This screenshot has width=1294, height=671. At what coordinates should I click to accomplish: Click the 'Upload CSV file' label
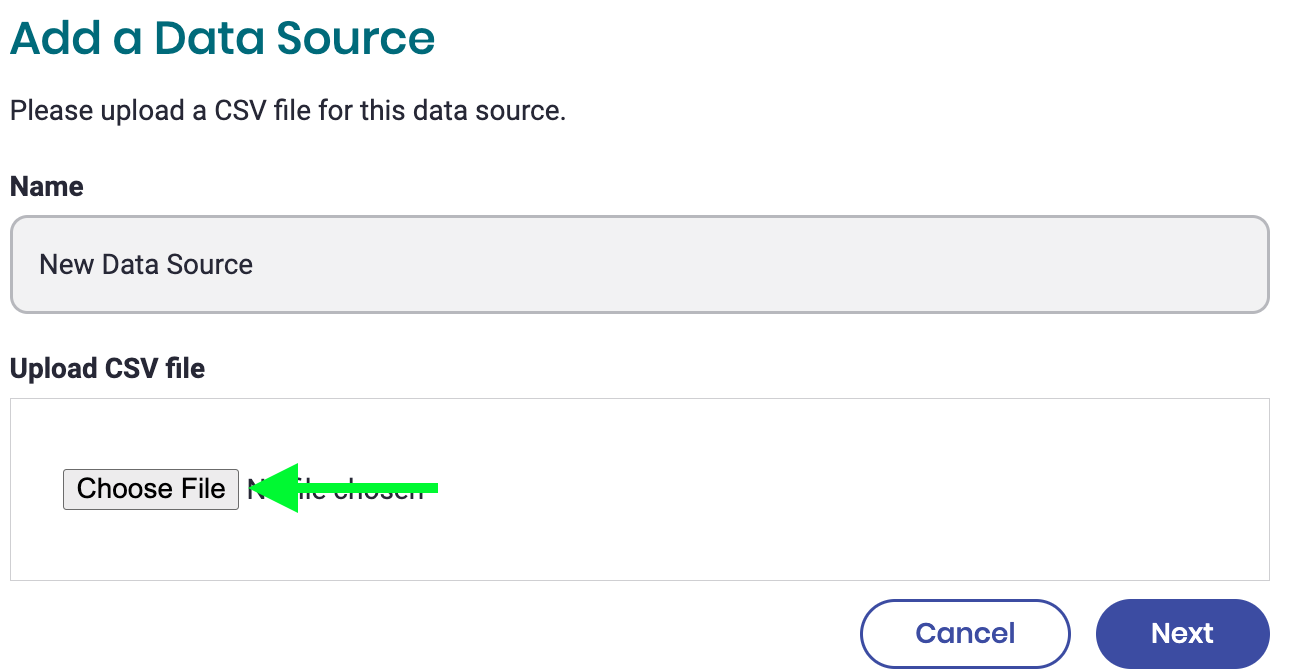107,369
